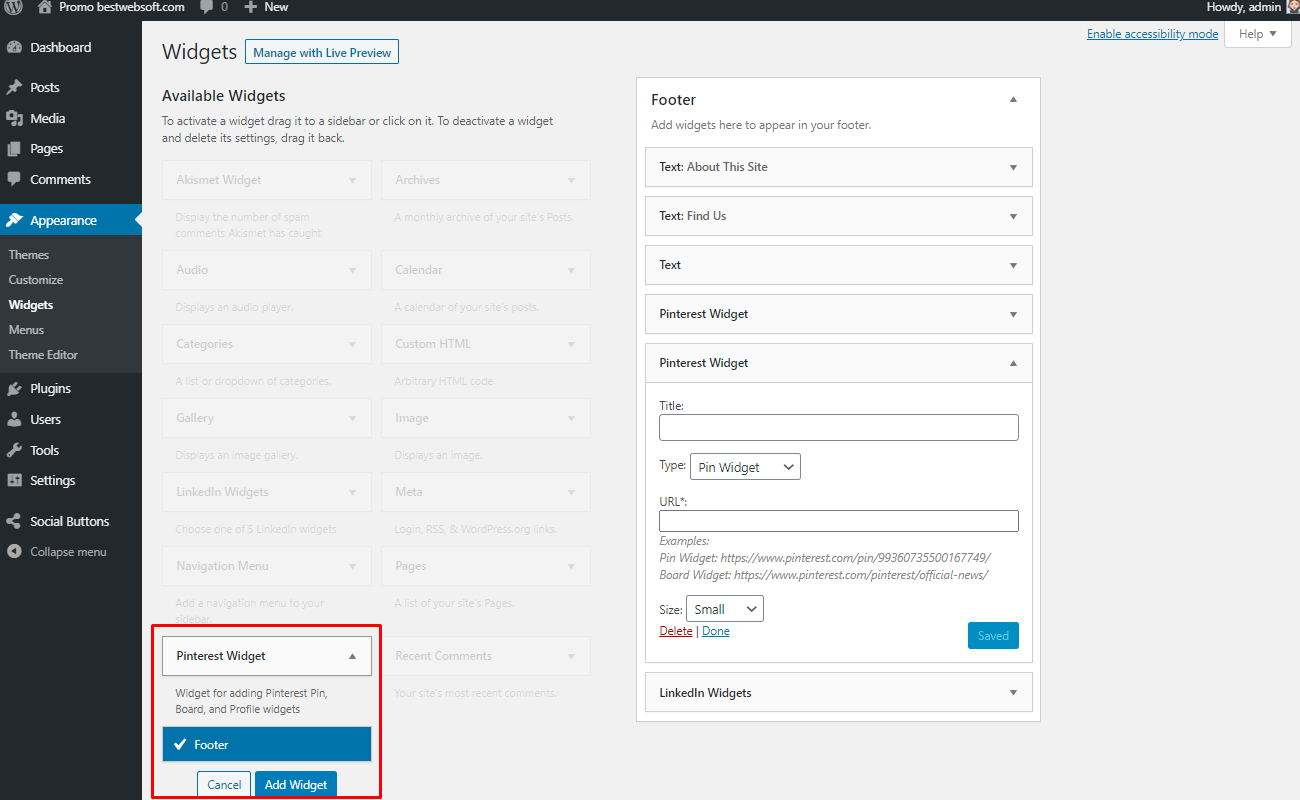Image resolution: width=1300 pixels, height=800 pixels.
Task: Open the Widgets submenu item
Action: coord(31,305)
